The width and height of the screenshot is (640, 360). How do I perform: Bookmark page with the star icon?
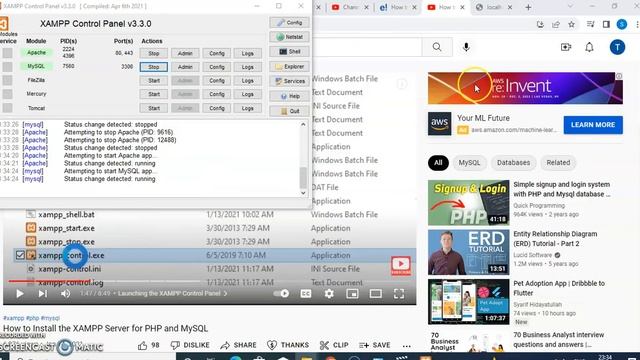pyautogui.click(x=571, y=24)
